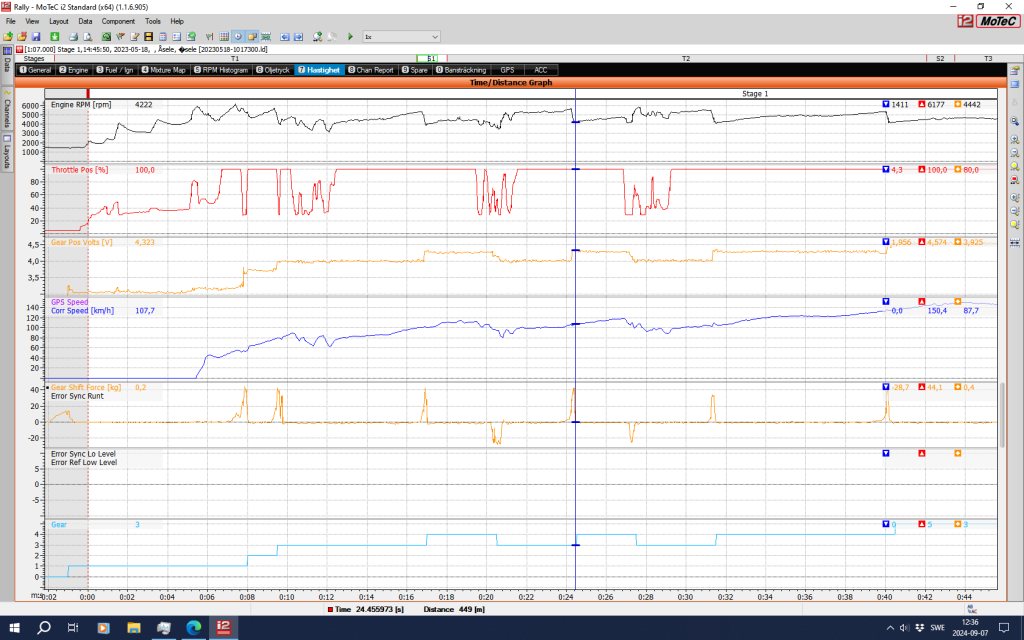
Task: Expand the Data side panel
Action: [x=7, y=65]
